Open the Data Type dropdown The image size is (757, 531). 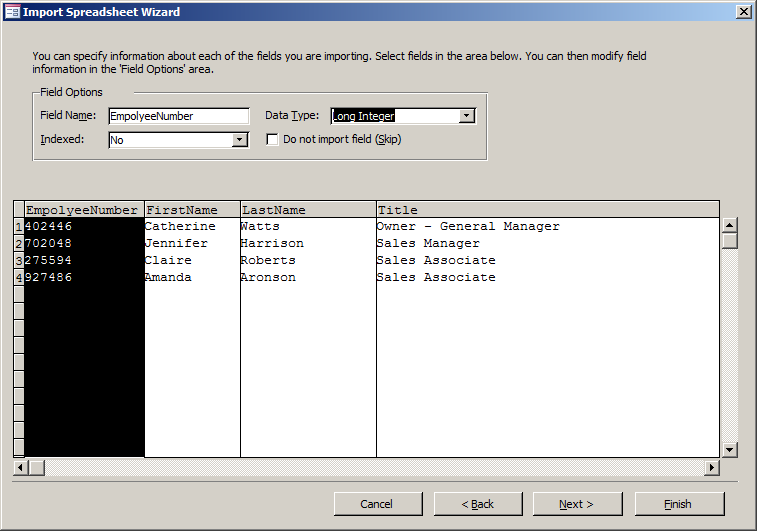point(466,116)
